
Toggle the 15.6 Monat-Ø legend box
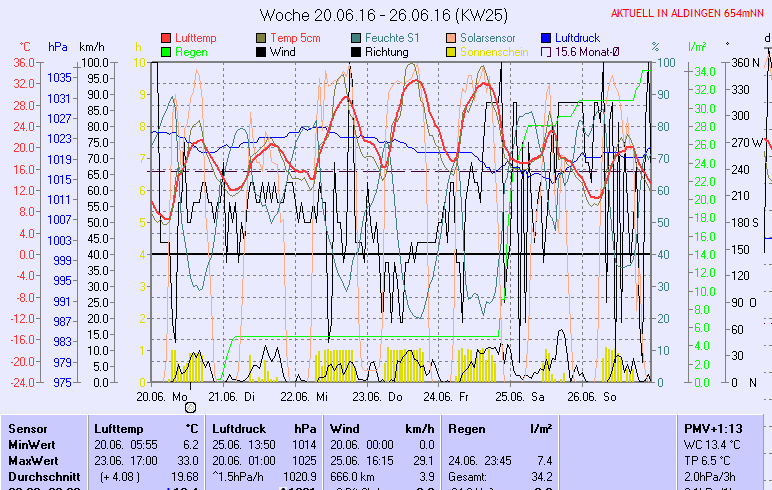point(547,52)
